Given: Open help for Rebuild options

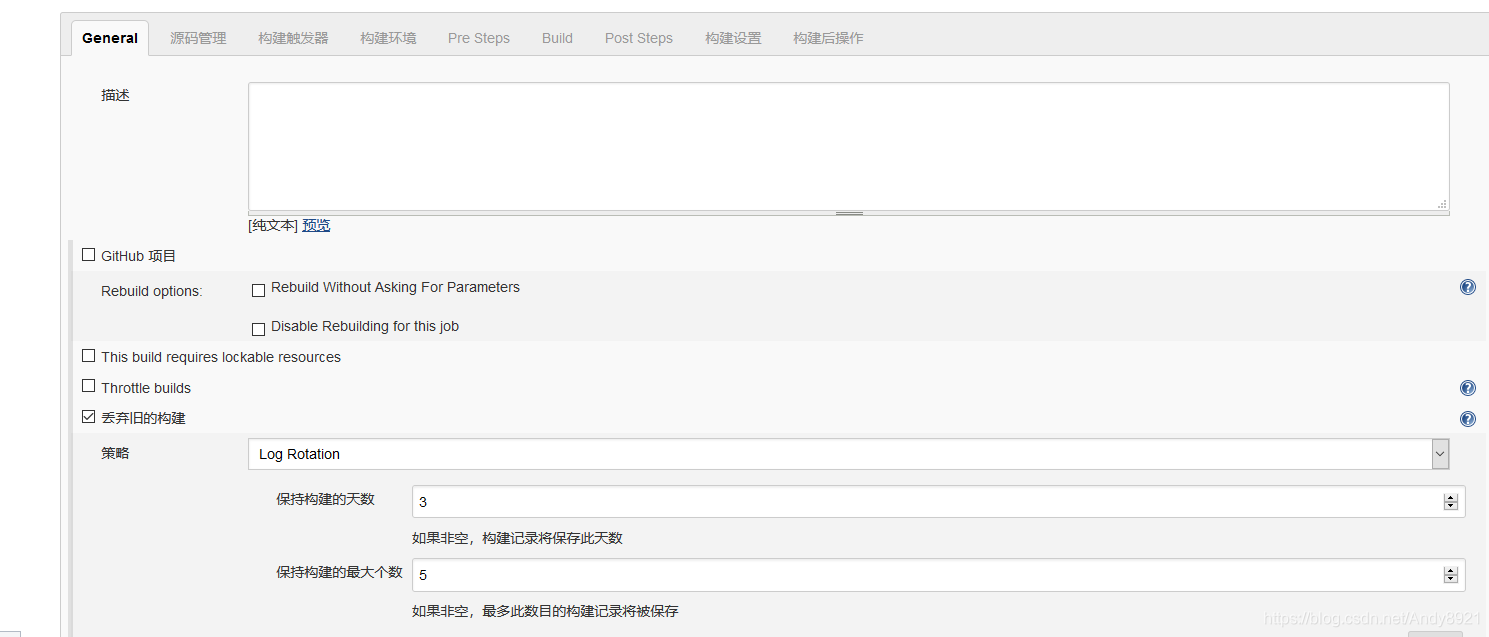Looking at the screenshot, I should click(x=1467, y=287).
